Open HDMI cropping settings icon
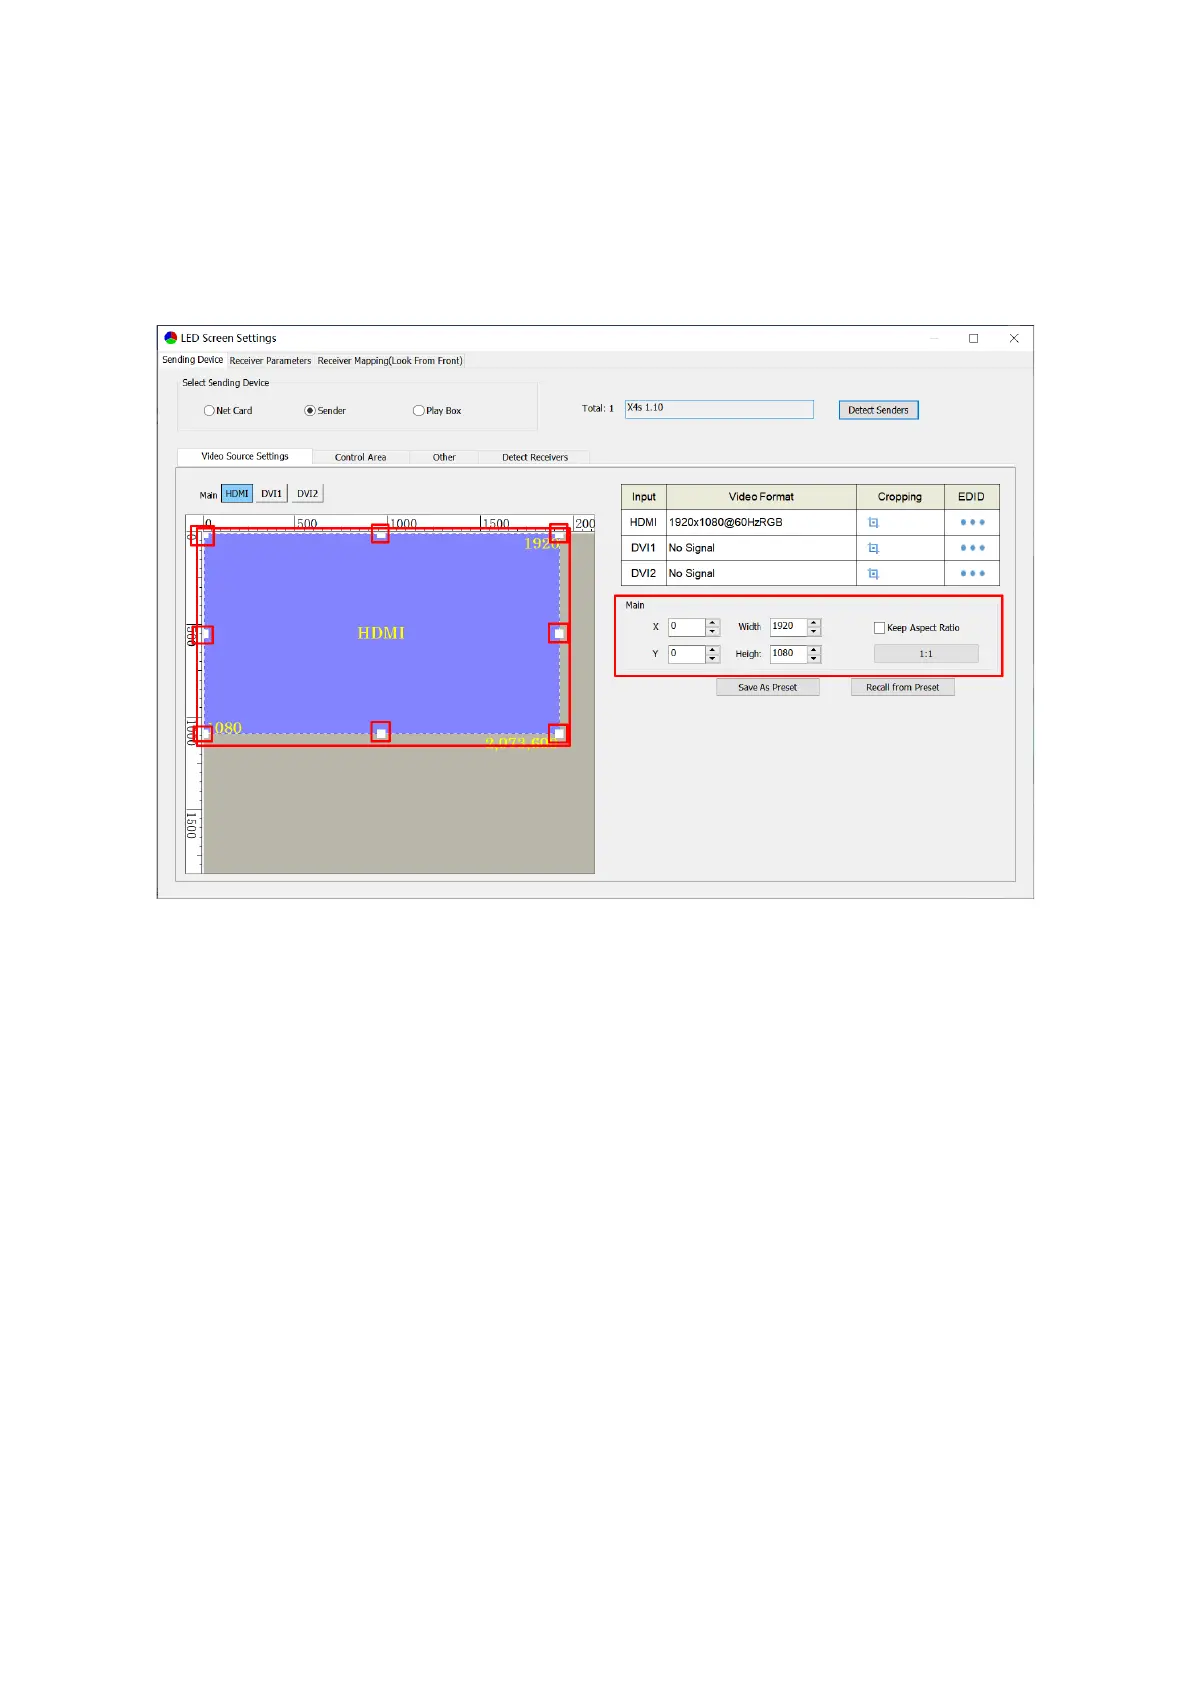This screenshot has width=1191, height=1684. 873,523
